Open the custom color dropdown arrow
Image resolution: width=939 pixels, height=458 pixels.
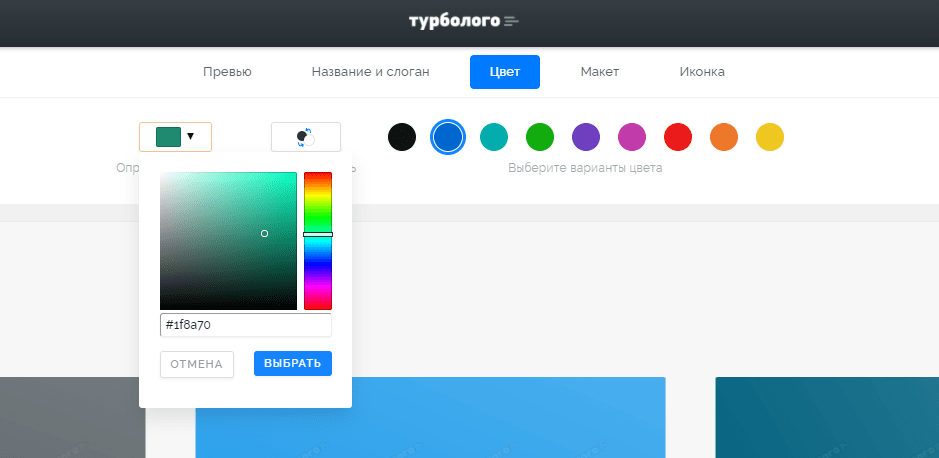tap(190, 137)
